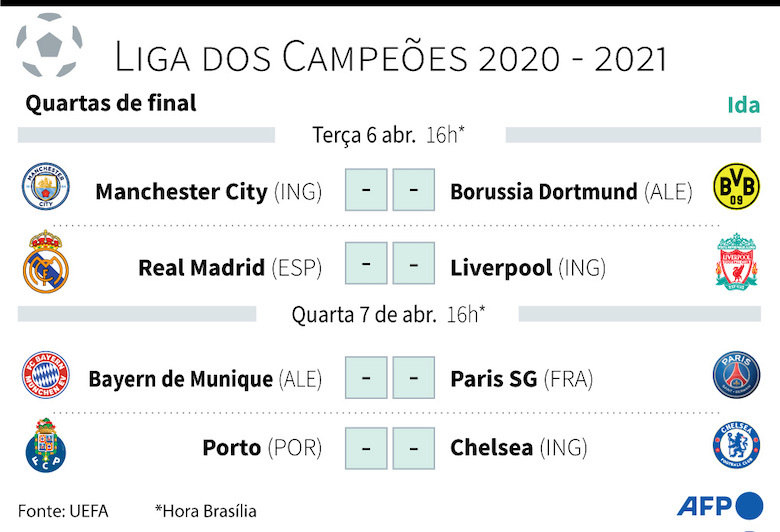The height and width of the screenshot is (532, 780).
Task: Click Borussia Dortmund's score box
Action: (413, 190)
